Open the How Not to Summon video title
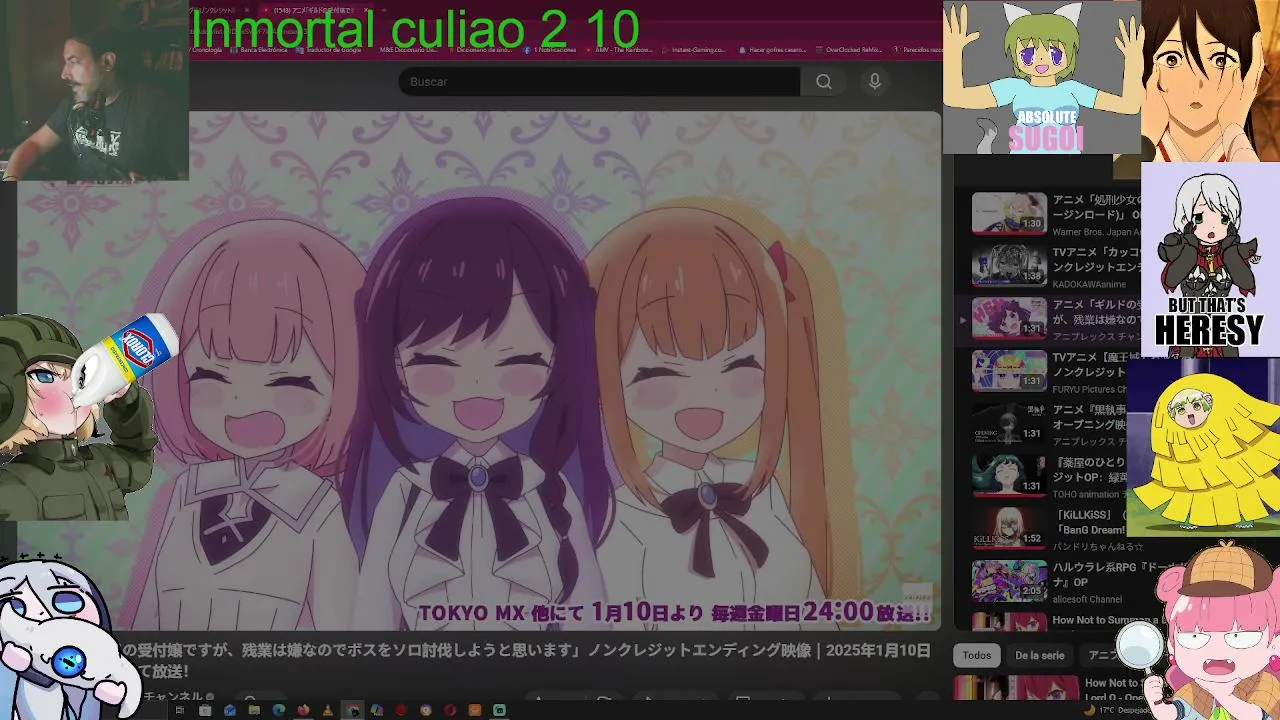This screenshot has width=1280, height=720. coord(1110,620)
